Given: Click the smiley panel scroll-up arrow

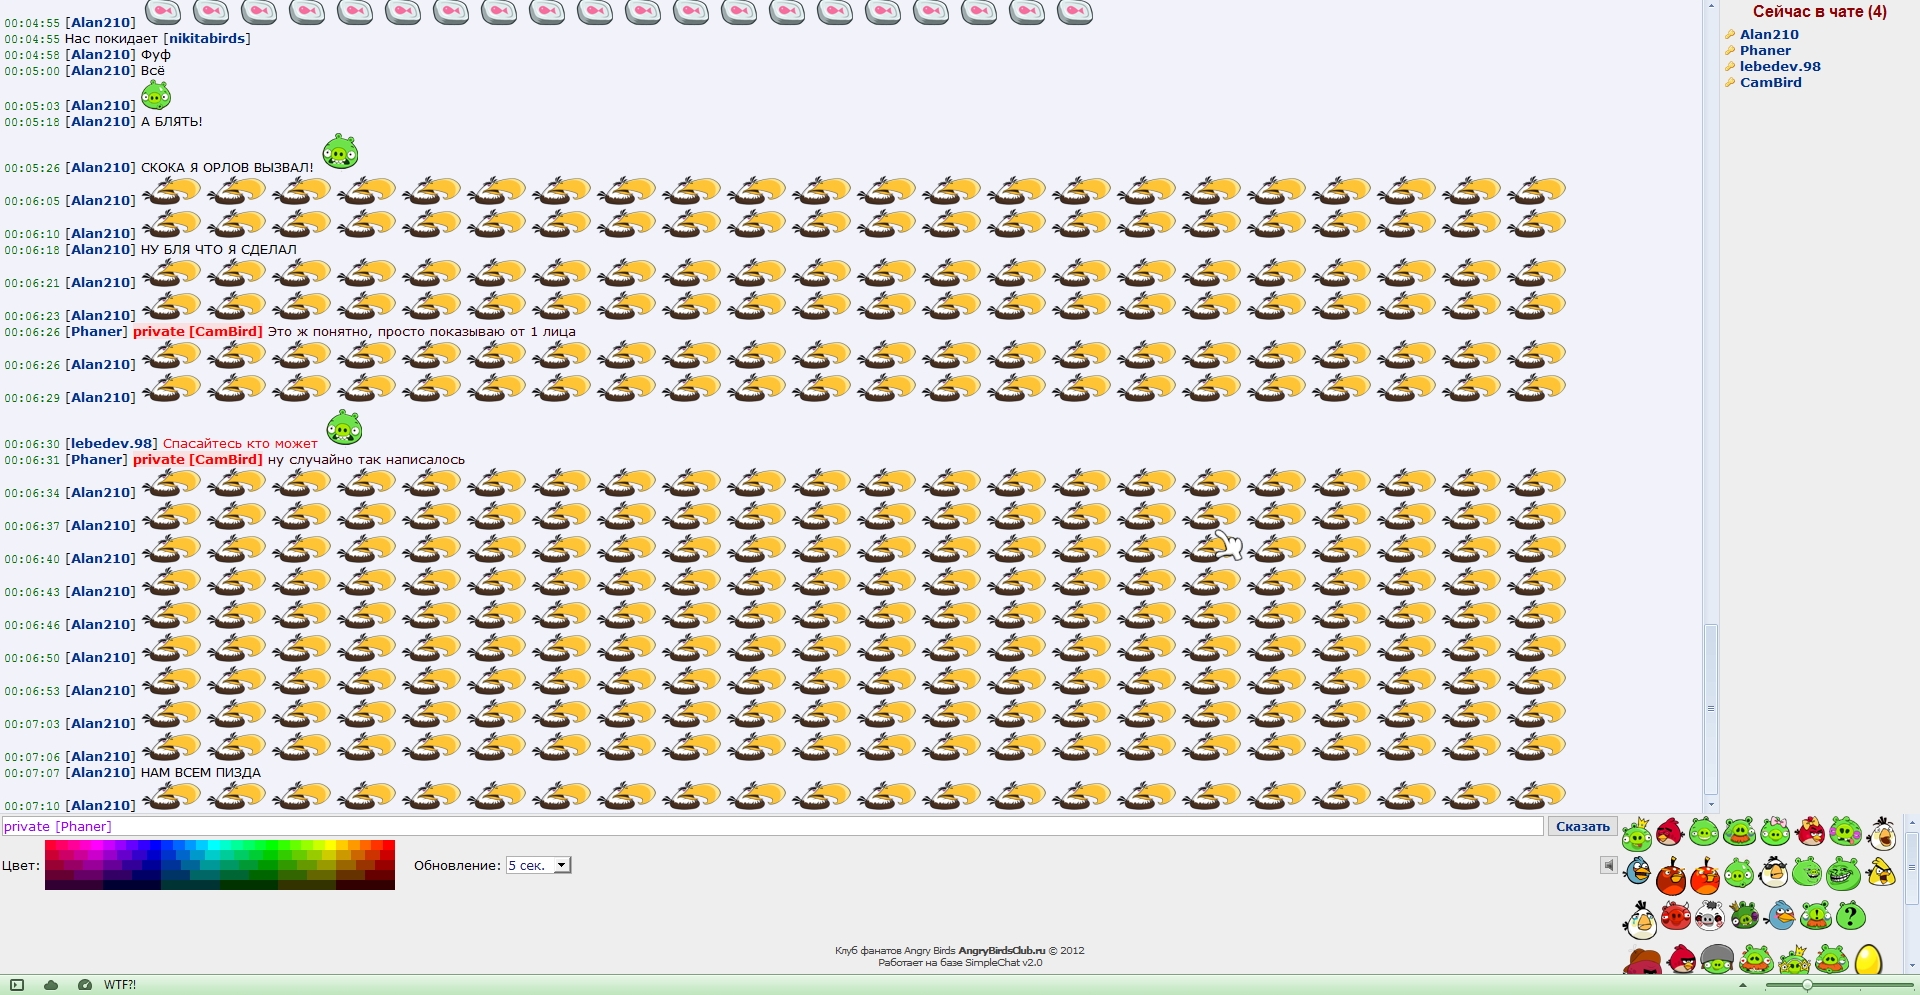Looking at the screenshot, I should (1912, 823).
